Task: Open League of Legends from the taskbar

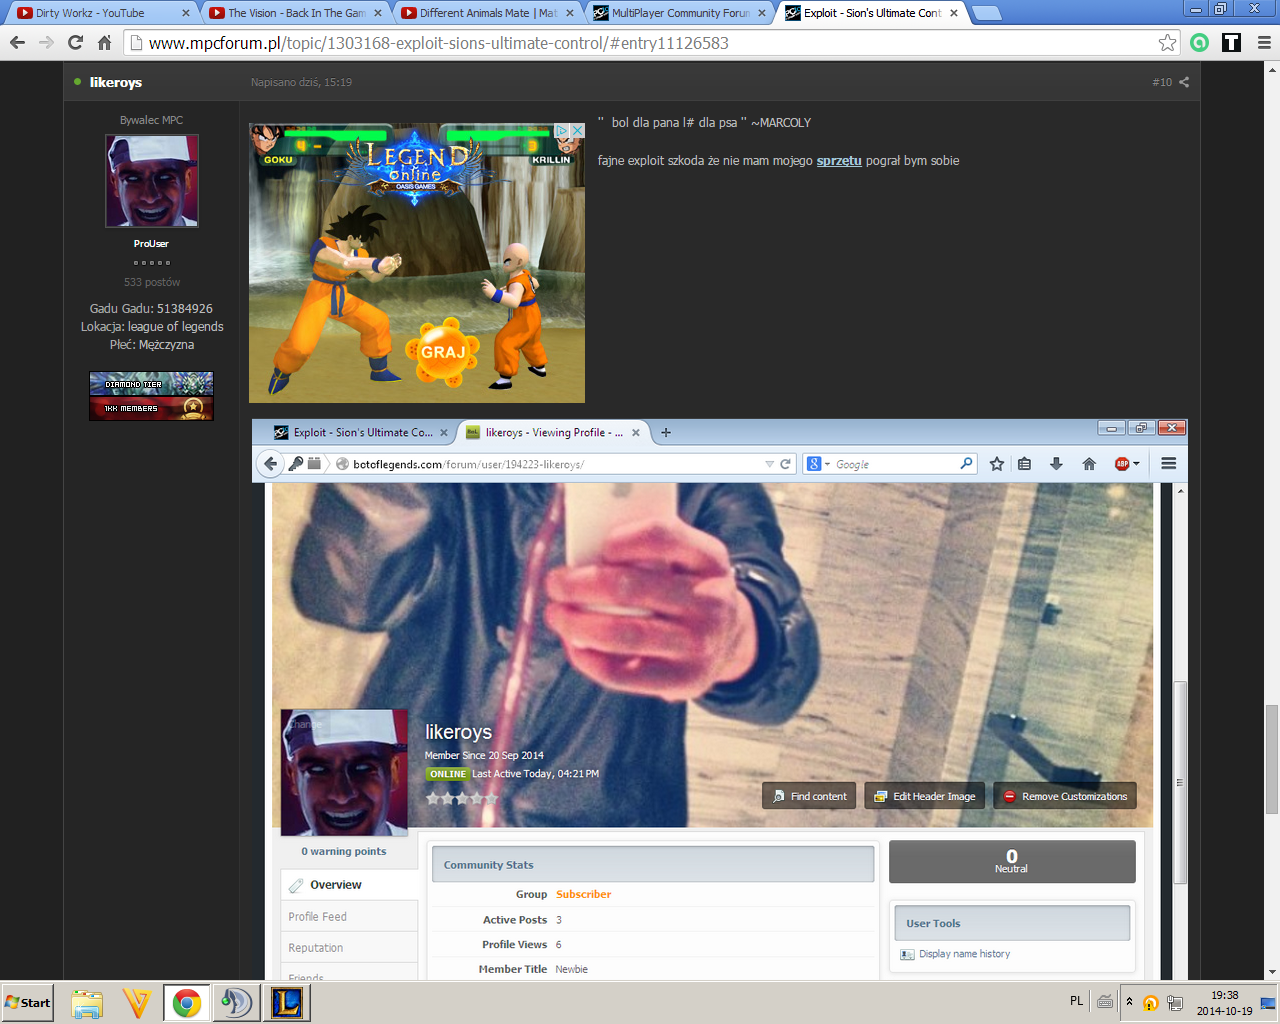Action: click(x=286, y=1003)
